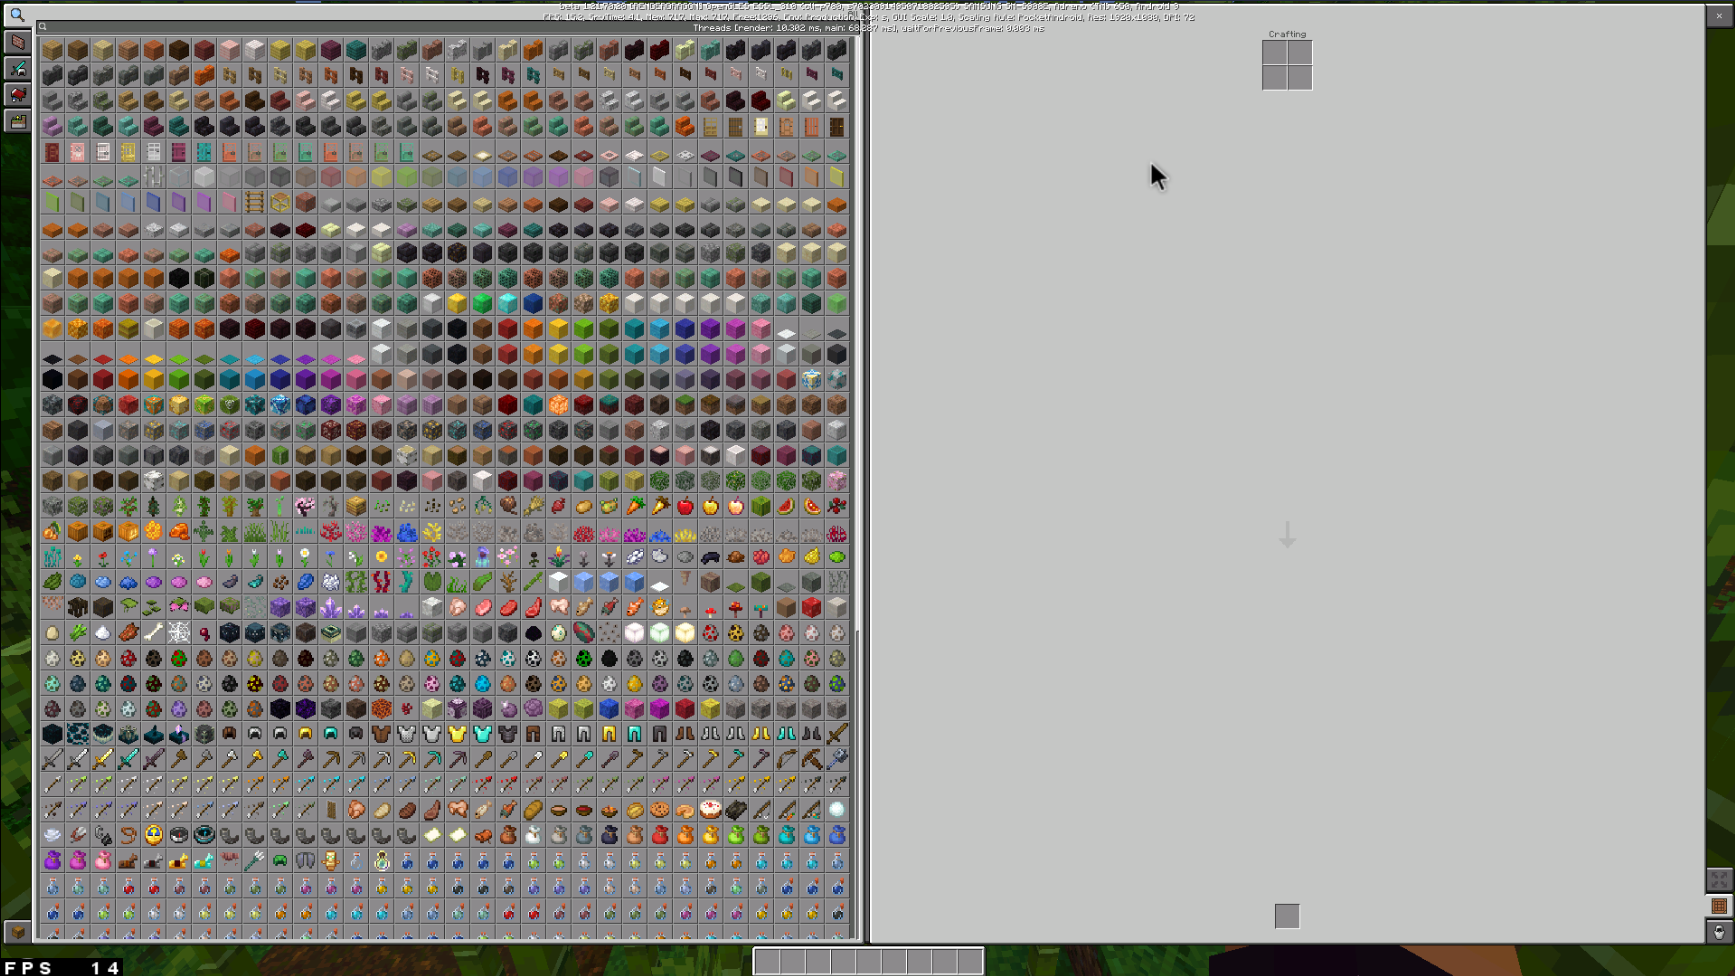
Task: Pick the small red mushroom item
Action: pyautogui.click(x=711, y=607)
